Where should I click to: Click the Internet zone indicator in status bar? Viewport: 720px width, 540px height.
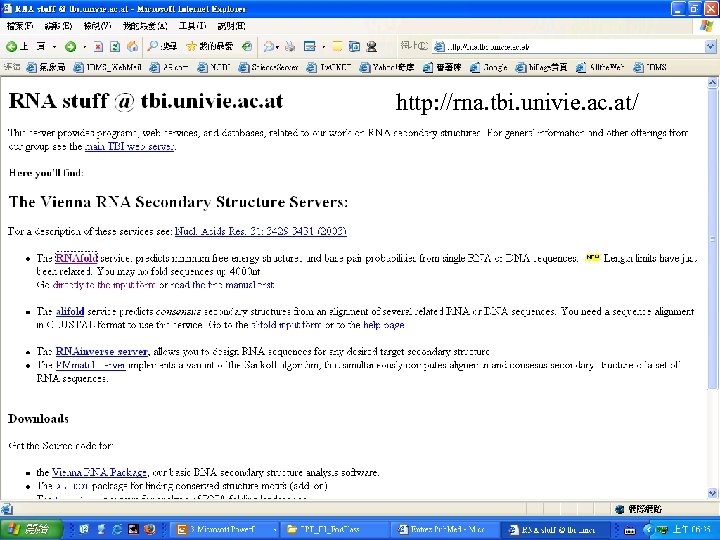[639, 509]
